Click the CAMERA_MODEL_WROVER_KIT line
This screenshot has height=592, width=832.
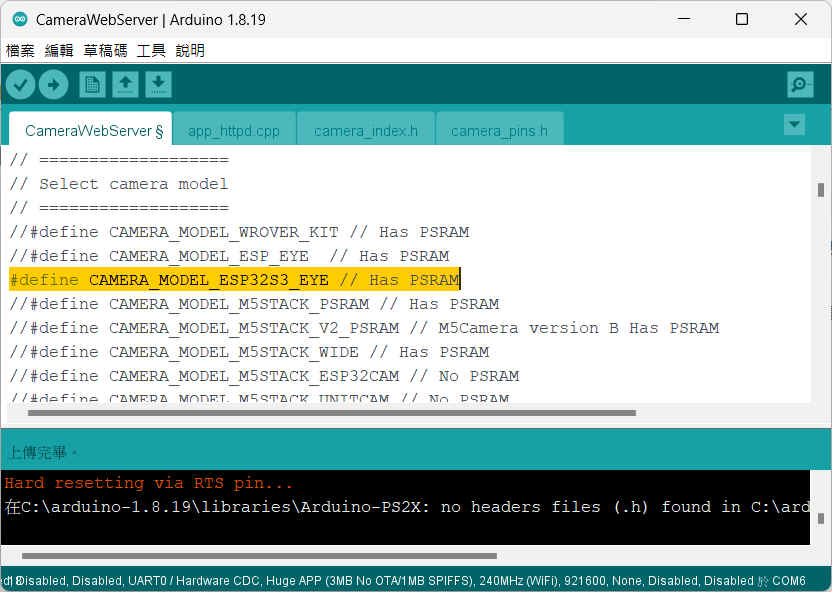click(x=239, y=232)
